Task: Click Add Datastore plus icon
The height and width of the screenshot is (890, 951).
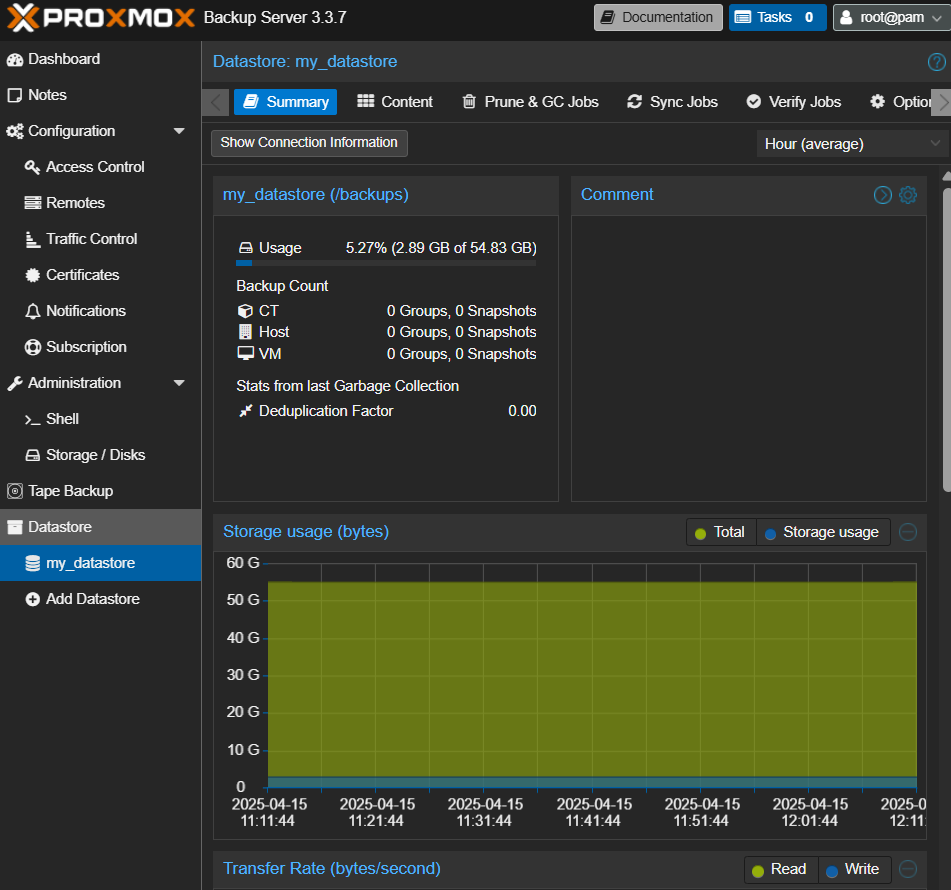Action: click(x=32, y=599)
